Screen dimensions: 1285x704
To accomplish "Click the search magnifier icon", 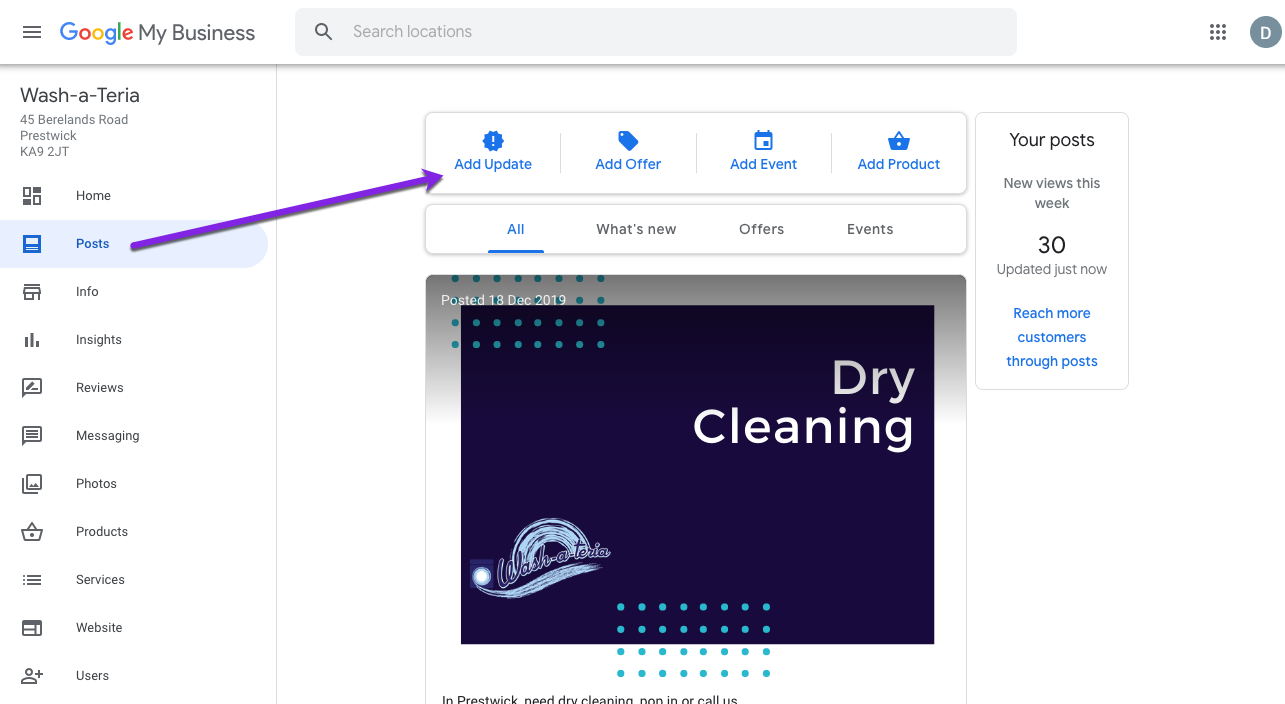I will point(323,32).
